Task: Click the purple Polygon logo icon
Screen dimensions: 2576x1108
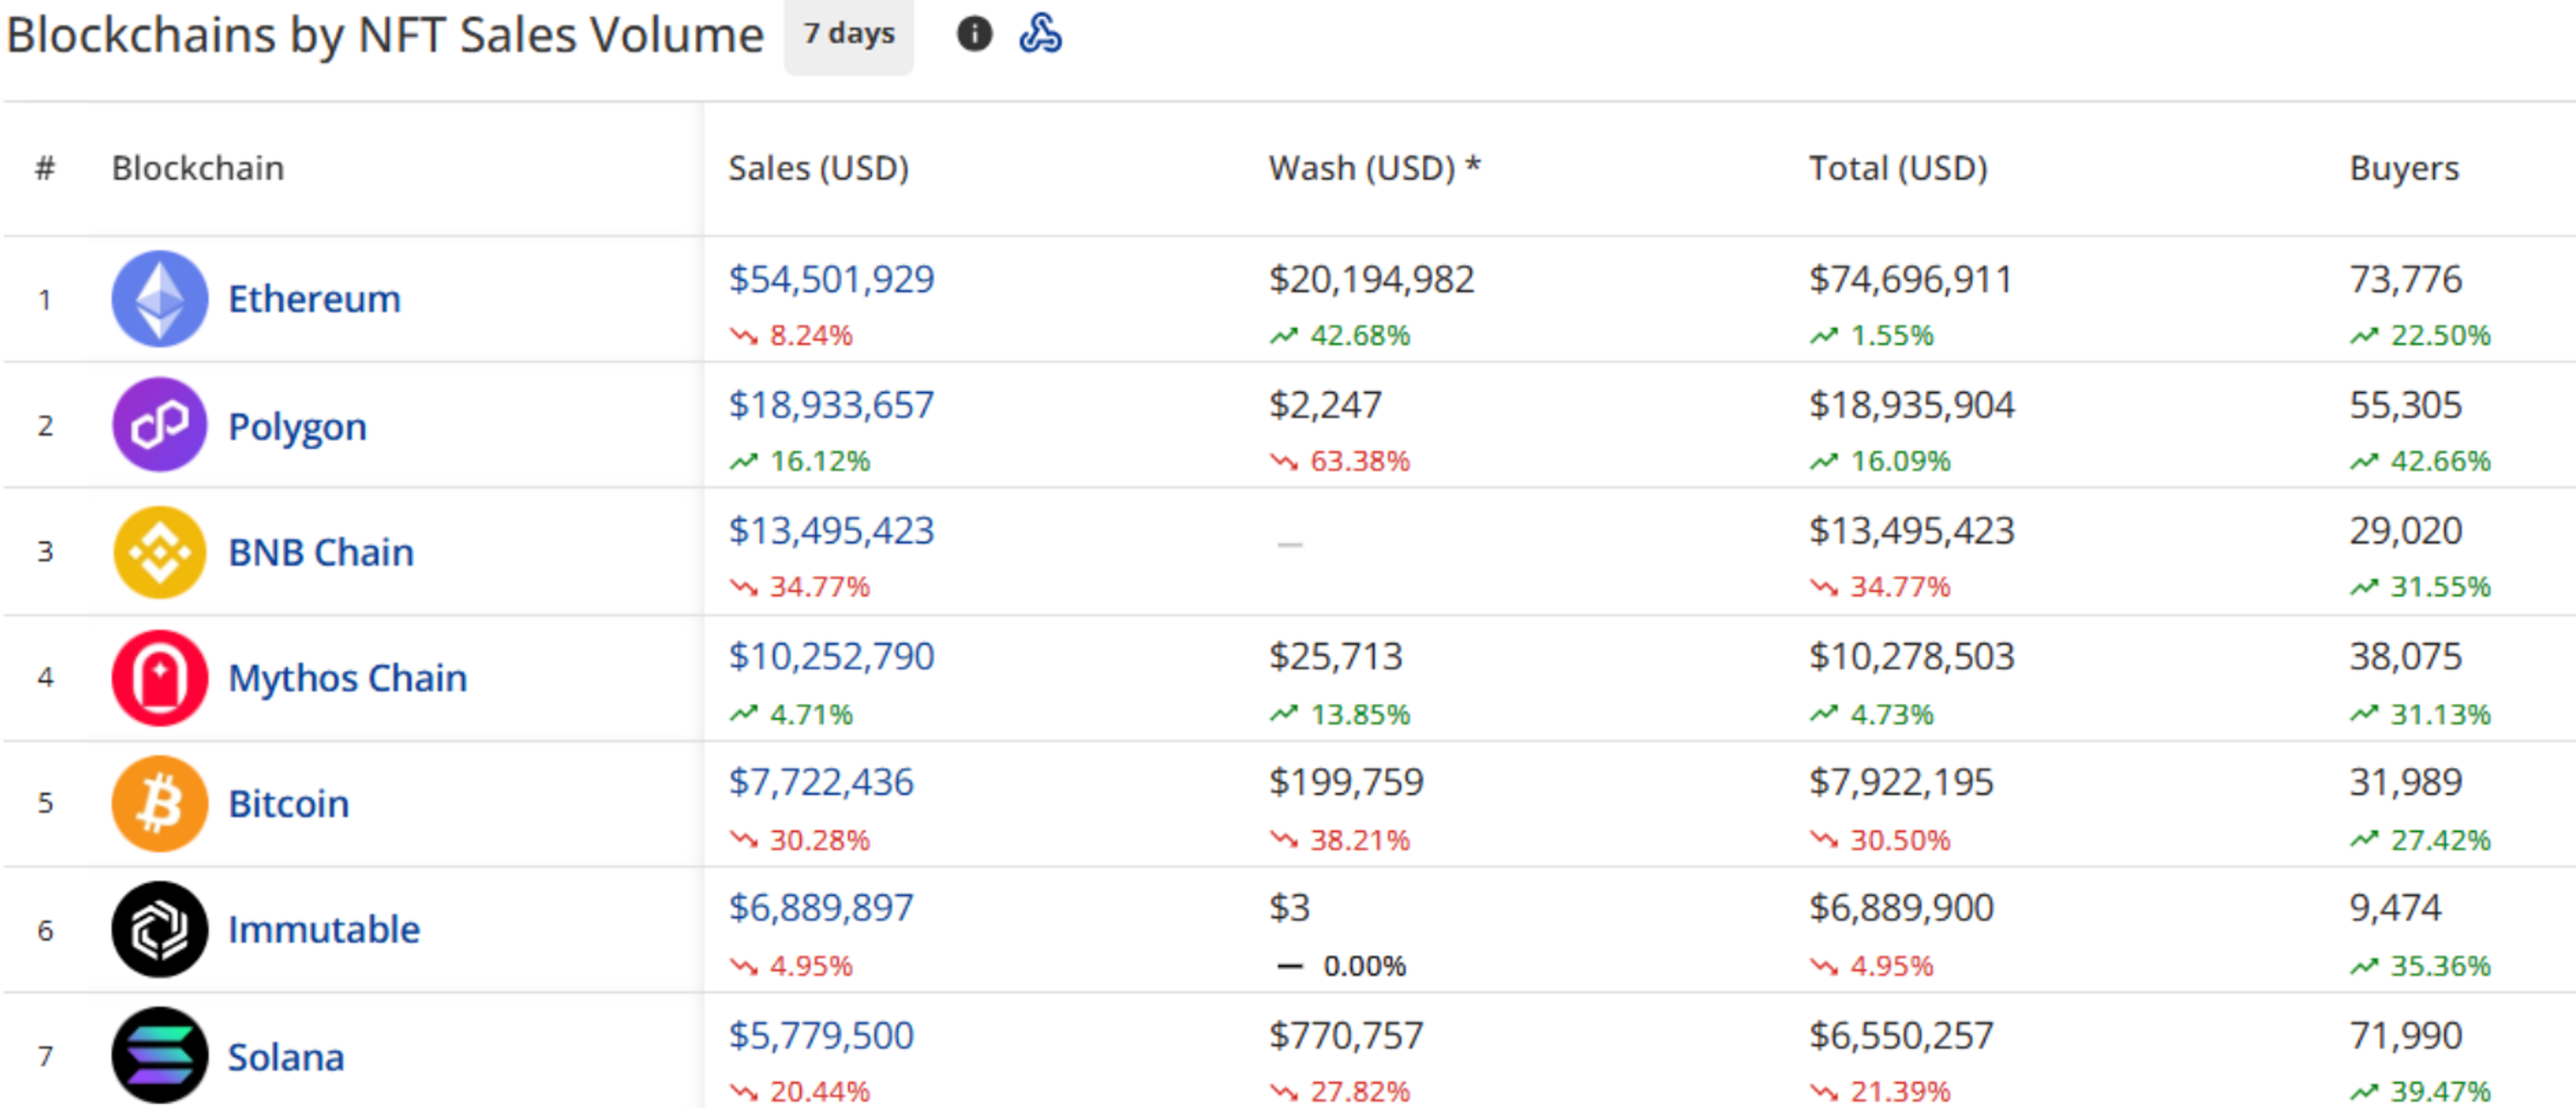Action: click(x=159, y=425)
